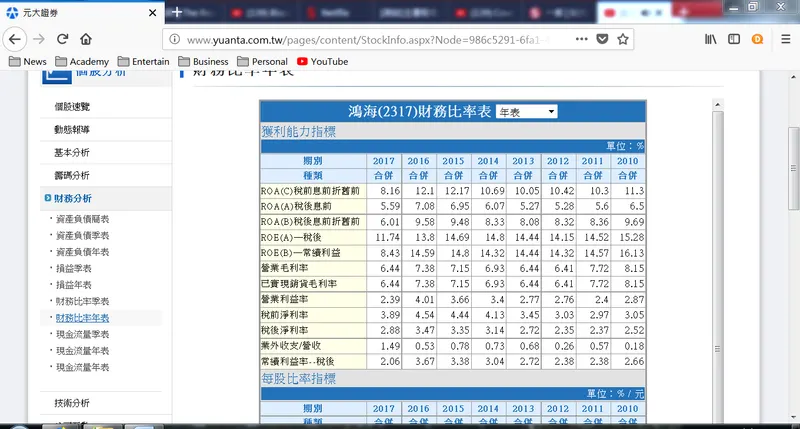The height and width of the screenshot is (429, 800).
Task: Click the 每股比率指標 section heading
Action: pos(298,378)
